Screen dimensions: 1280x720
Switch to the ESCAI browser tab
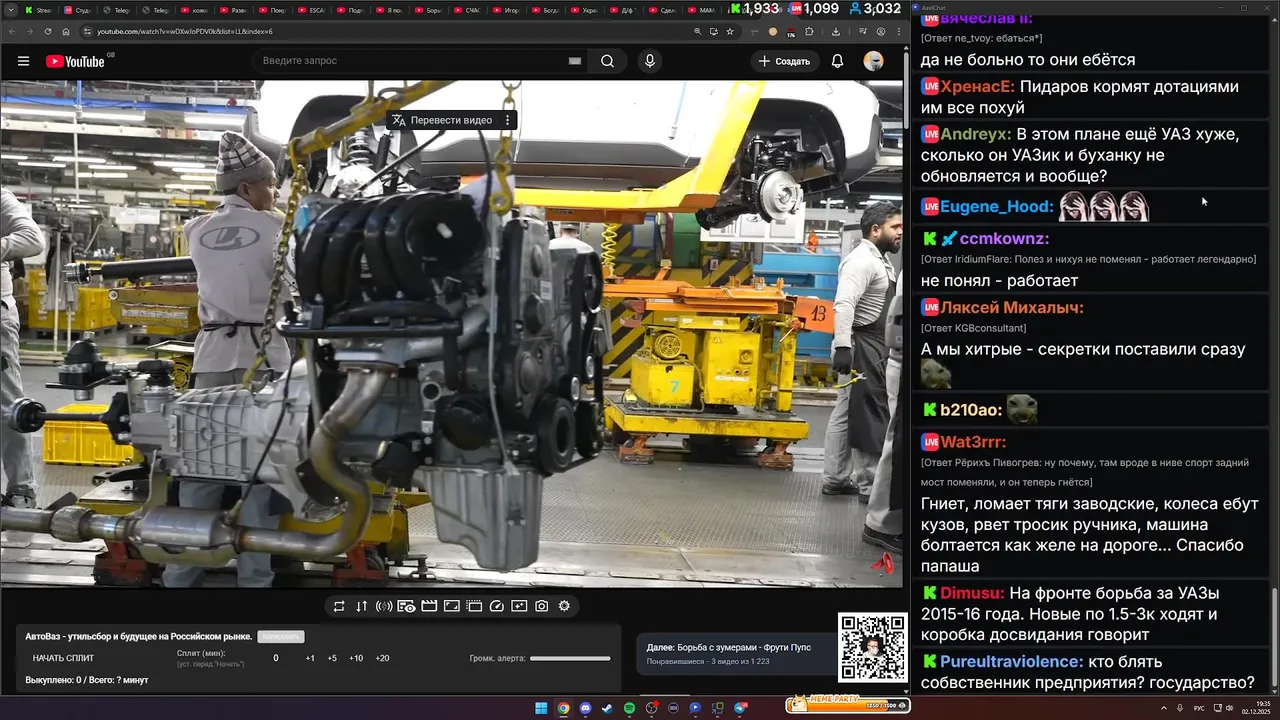coord(313,10)
